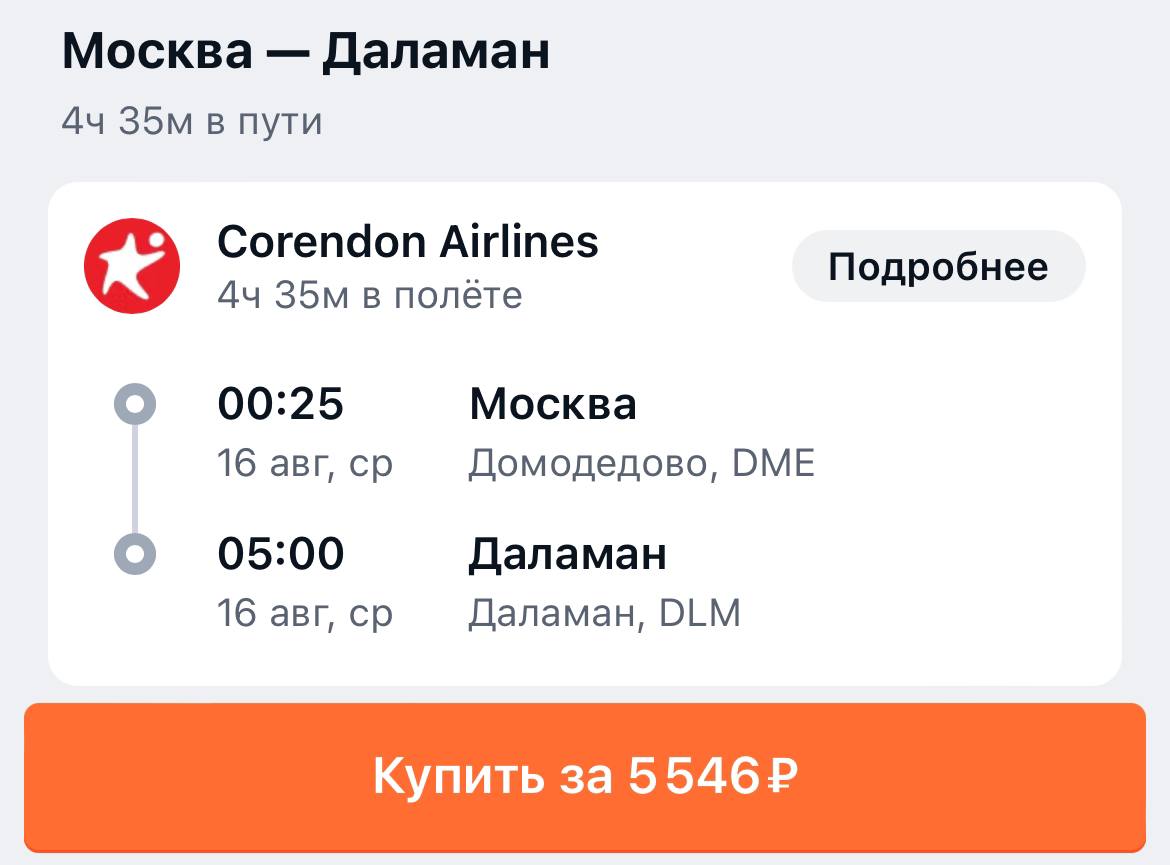Click the 4ч 35м в пути text
The width and height of the screenshot is (1170, 865).
(x=192, y=121)
